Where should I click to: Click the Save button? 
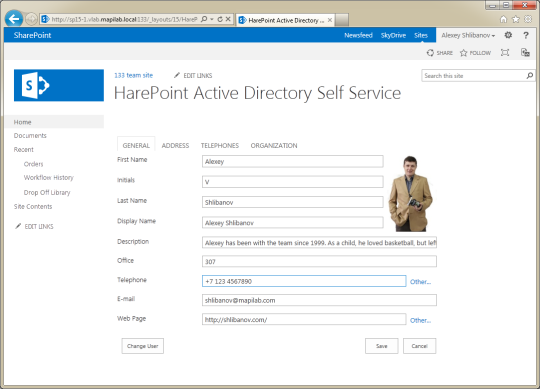click(x=382, y=346)
